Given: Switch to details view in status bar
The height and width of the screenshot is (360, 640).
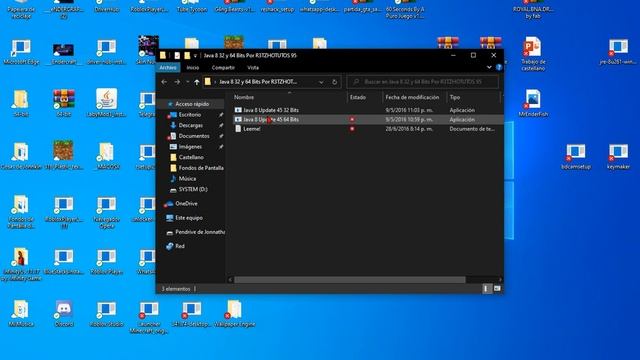Looking at the screenshot, I should click(486, 289).
